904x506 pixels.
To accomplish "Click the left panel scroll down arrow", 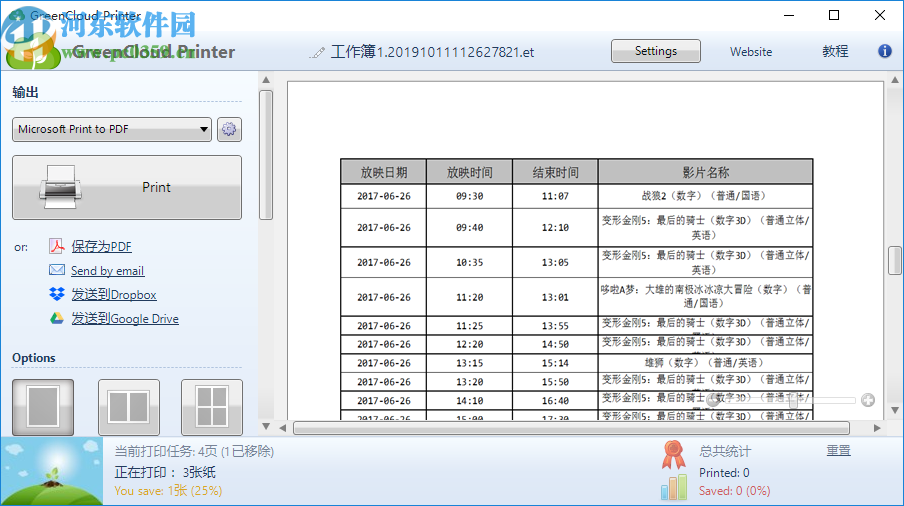I will click(266, 426).
